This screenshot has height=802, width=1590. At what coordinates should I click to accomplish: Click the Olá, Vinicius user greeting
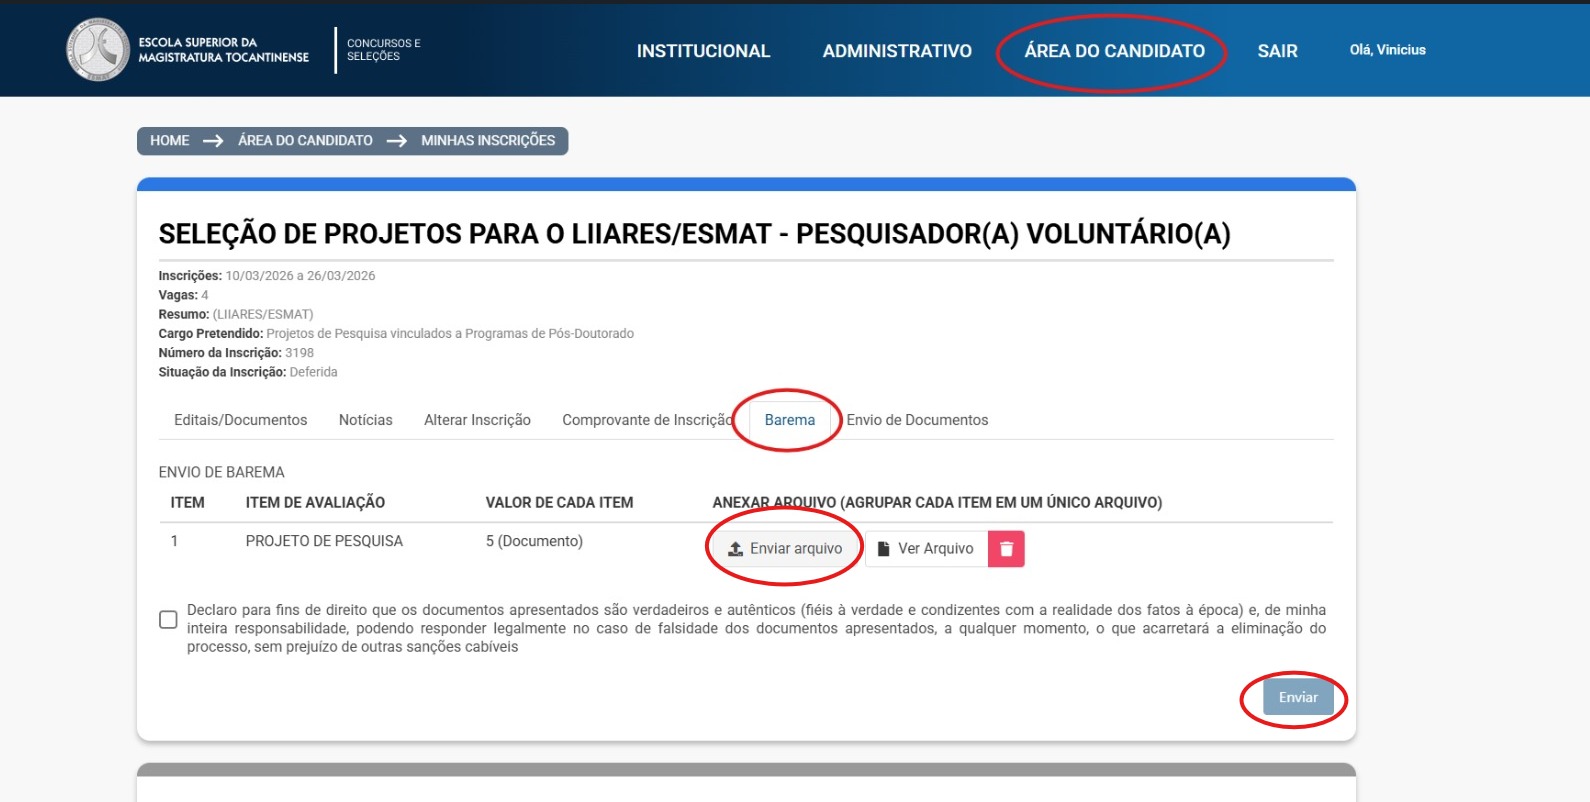coord(1387,50)
